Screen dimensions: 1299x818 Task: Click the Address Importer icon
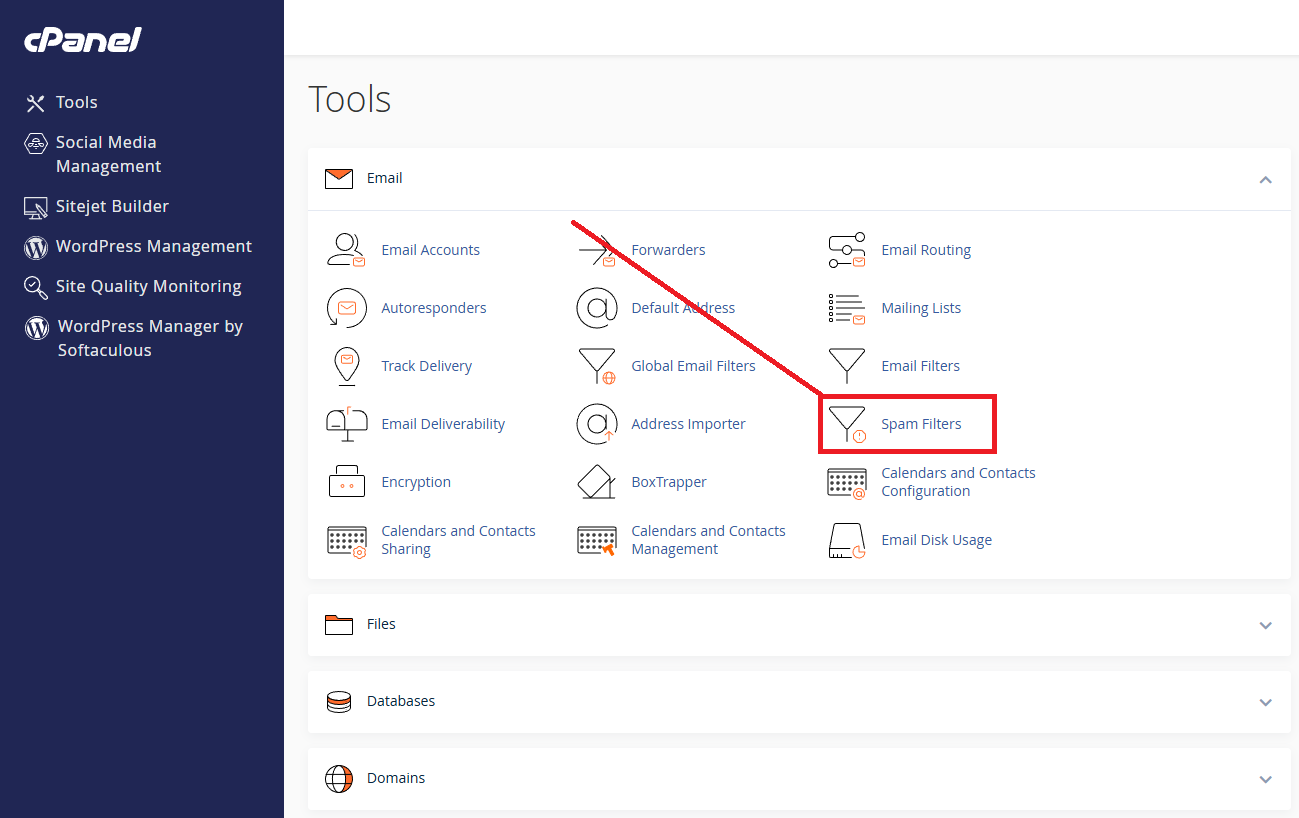[x=597, y=424]
